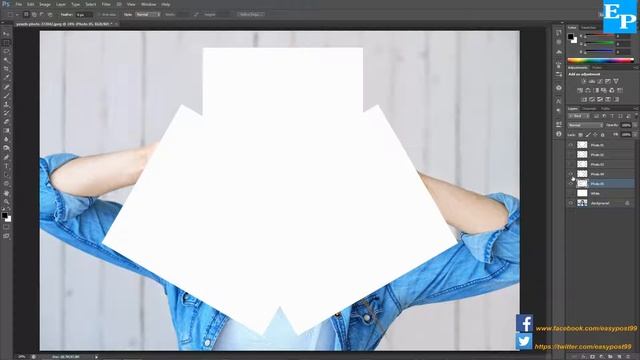The width and height of the screenshot is (640, 360).
Task: Select the Clone Stamp tool
Action: [x=6, y=104]
